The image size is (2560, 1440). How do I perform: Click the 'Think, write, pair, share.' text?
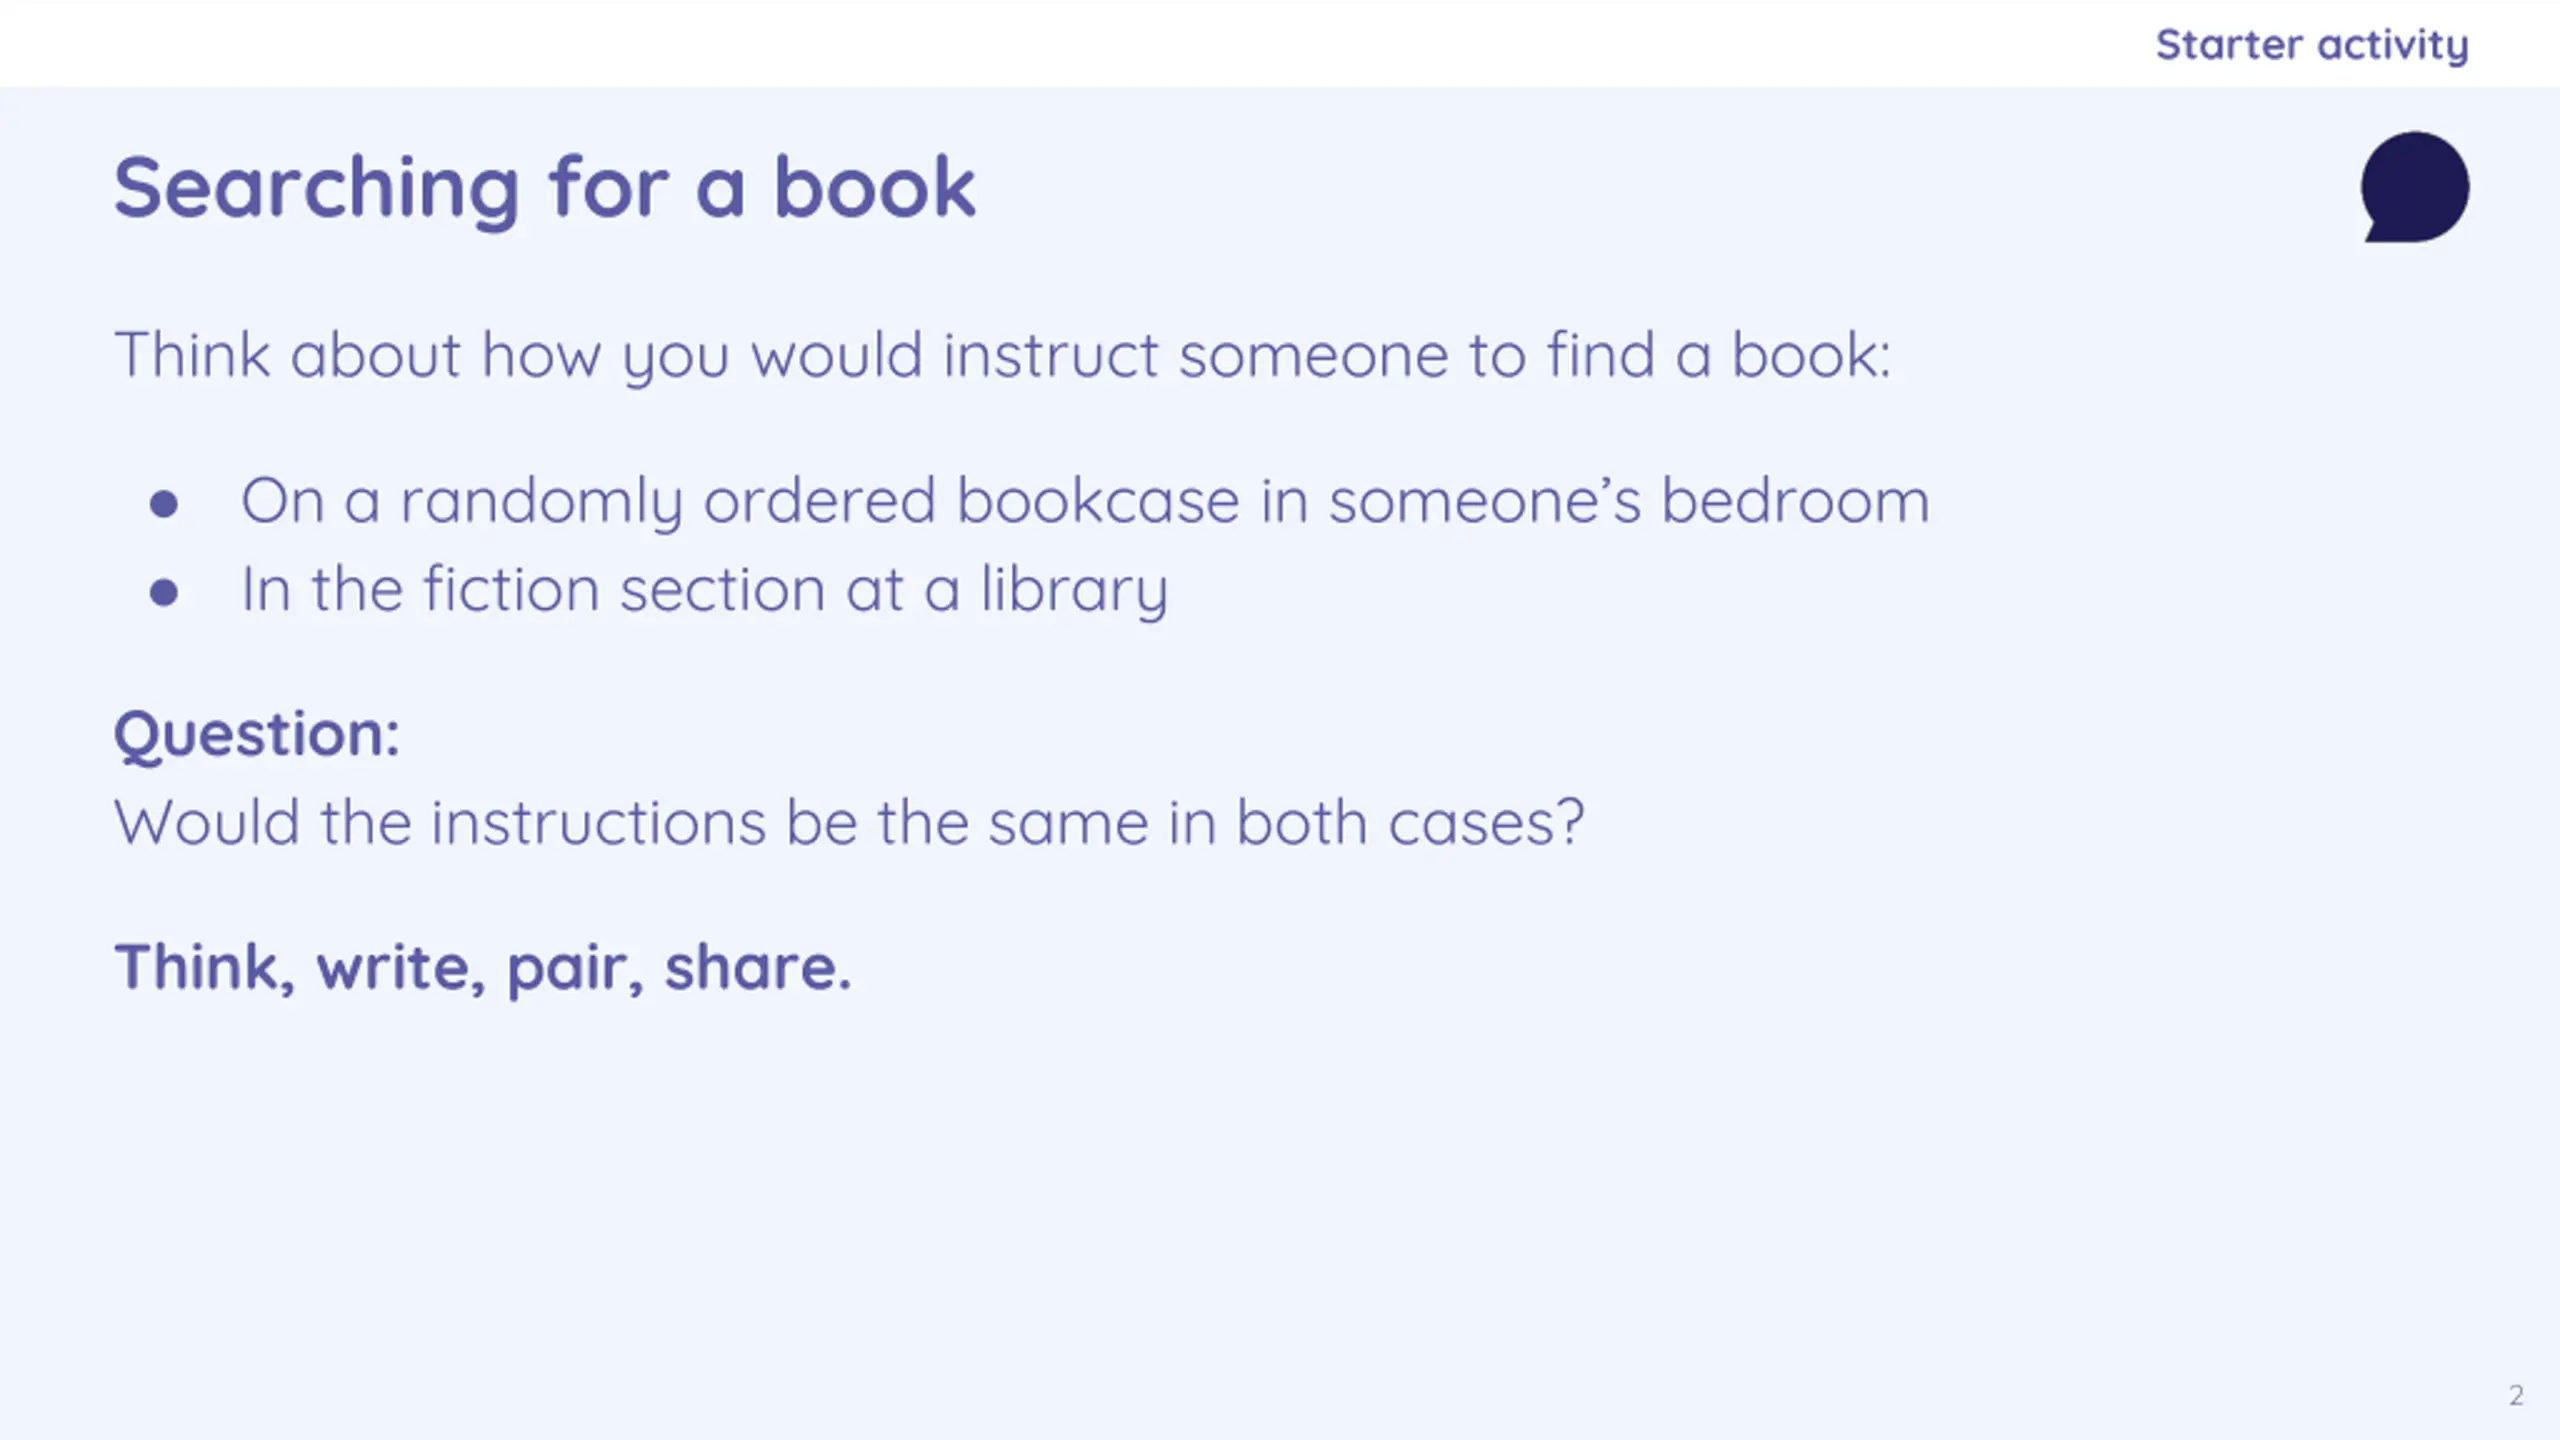[483, 968]
